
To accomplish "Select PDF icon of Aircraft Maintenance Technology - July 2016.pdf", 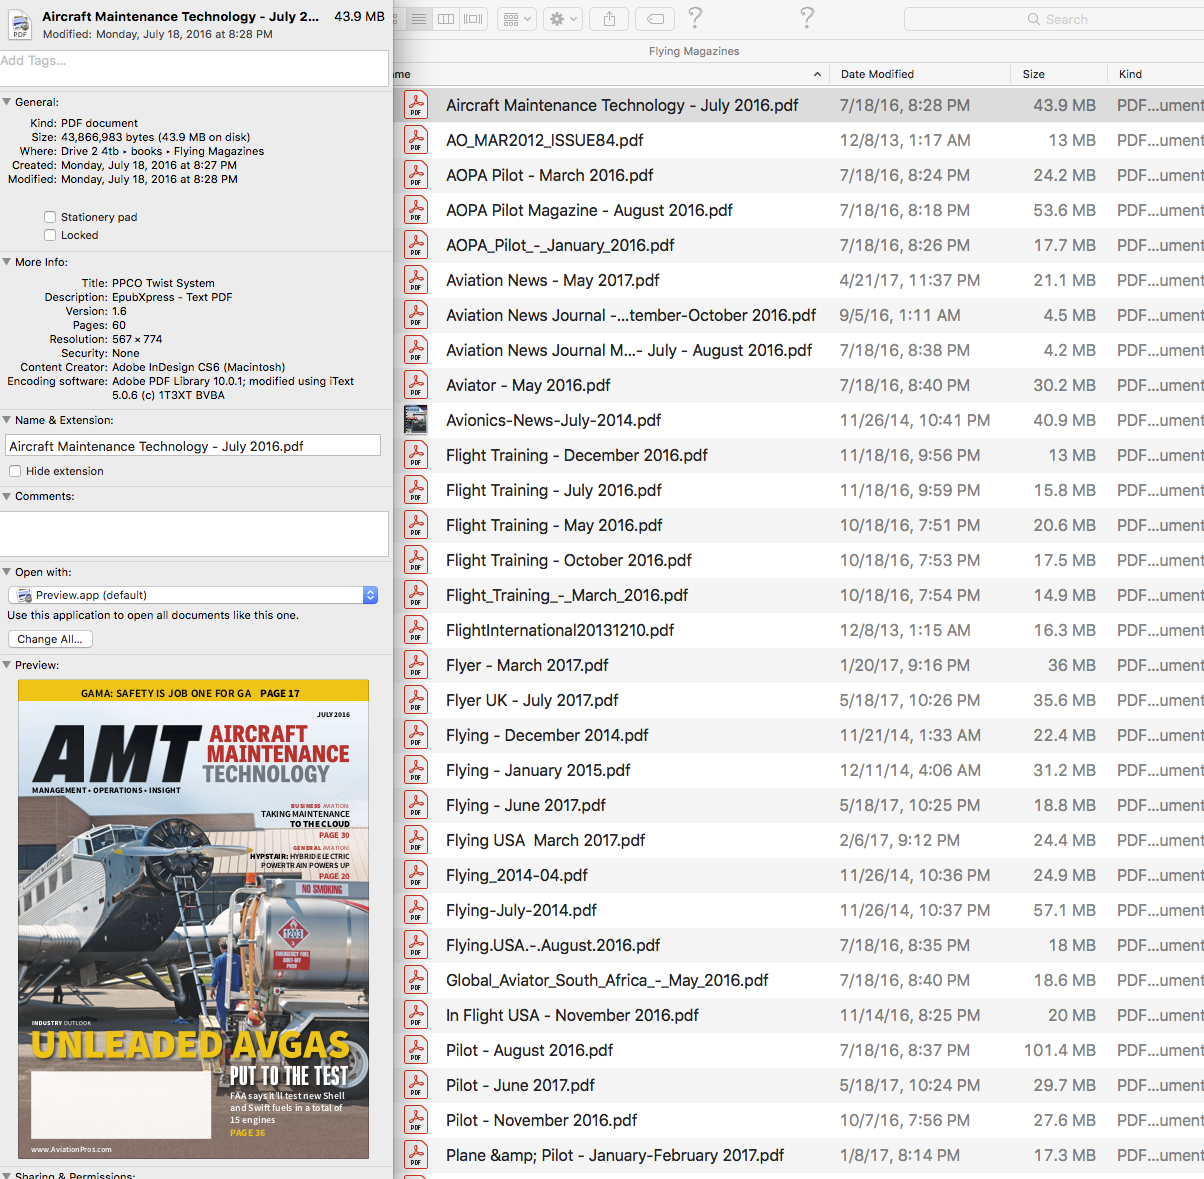I will point(416,105).
